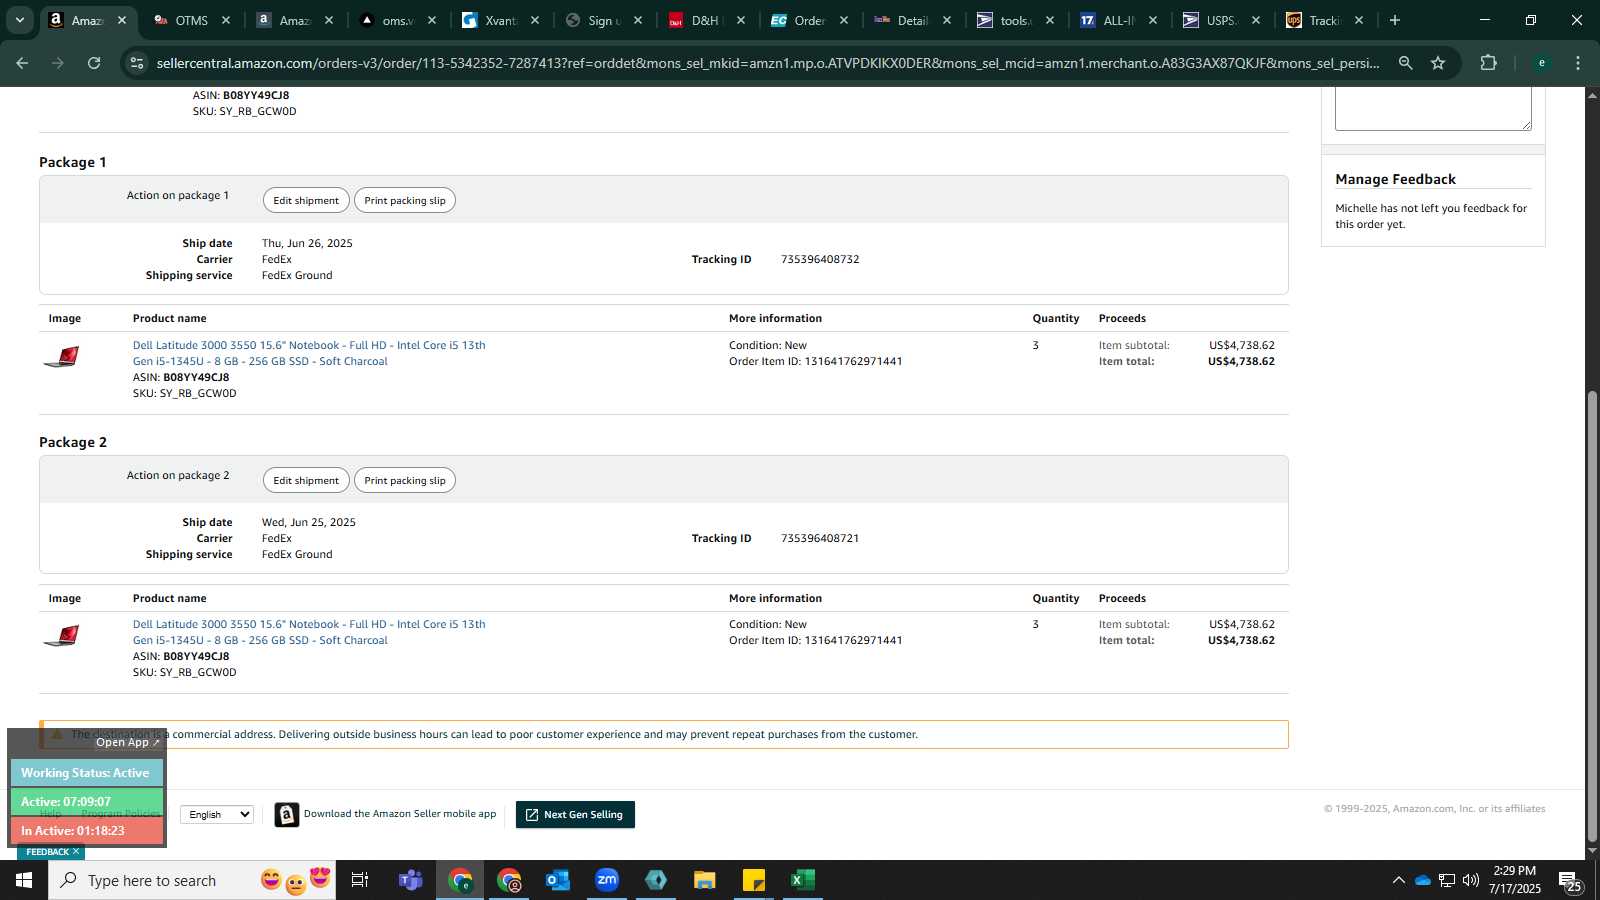Click the Next Gen Selling button
The image size is (1600, 900).
pyautogui.click(x=575, y=815)
